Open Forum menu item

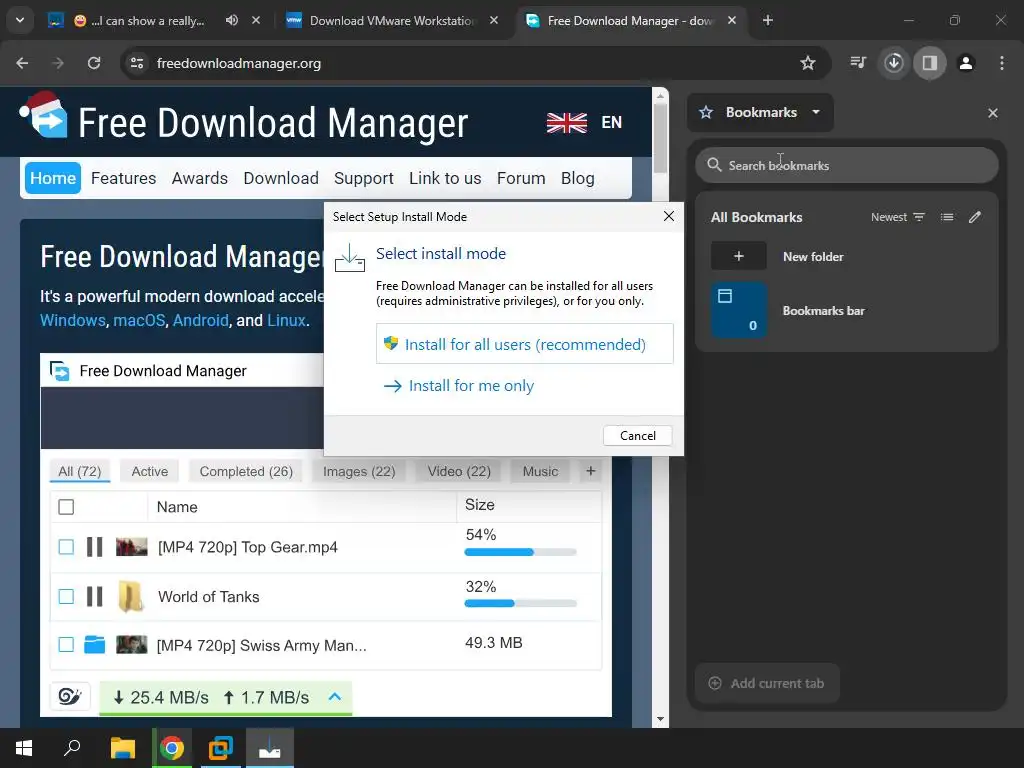point(520,178)
